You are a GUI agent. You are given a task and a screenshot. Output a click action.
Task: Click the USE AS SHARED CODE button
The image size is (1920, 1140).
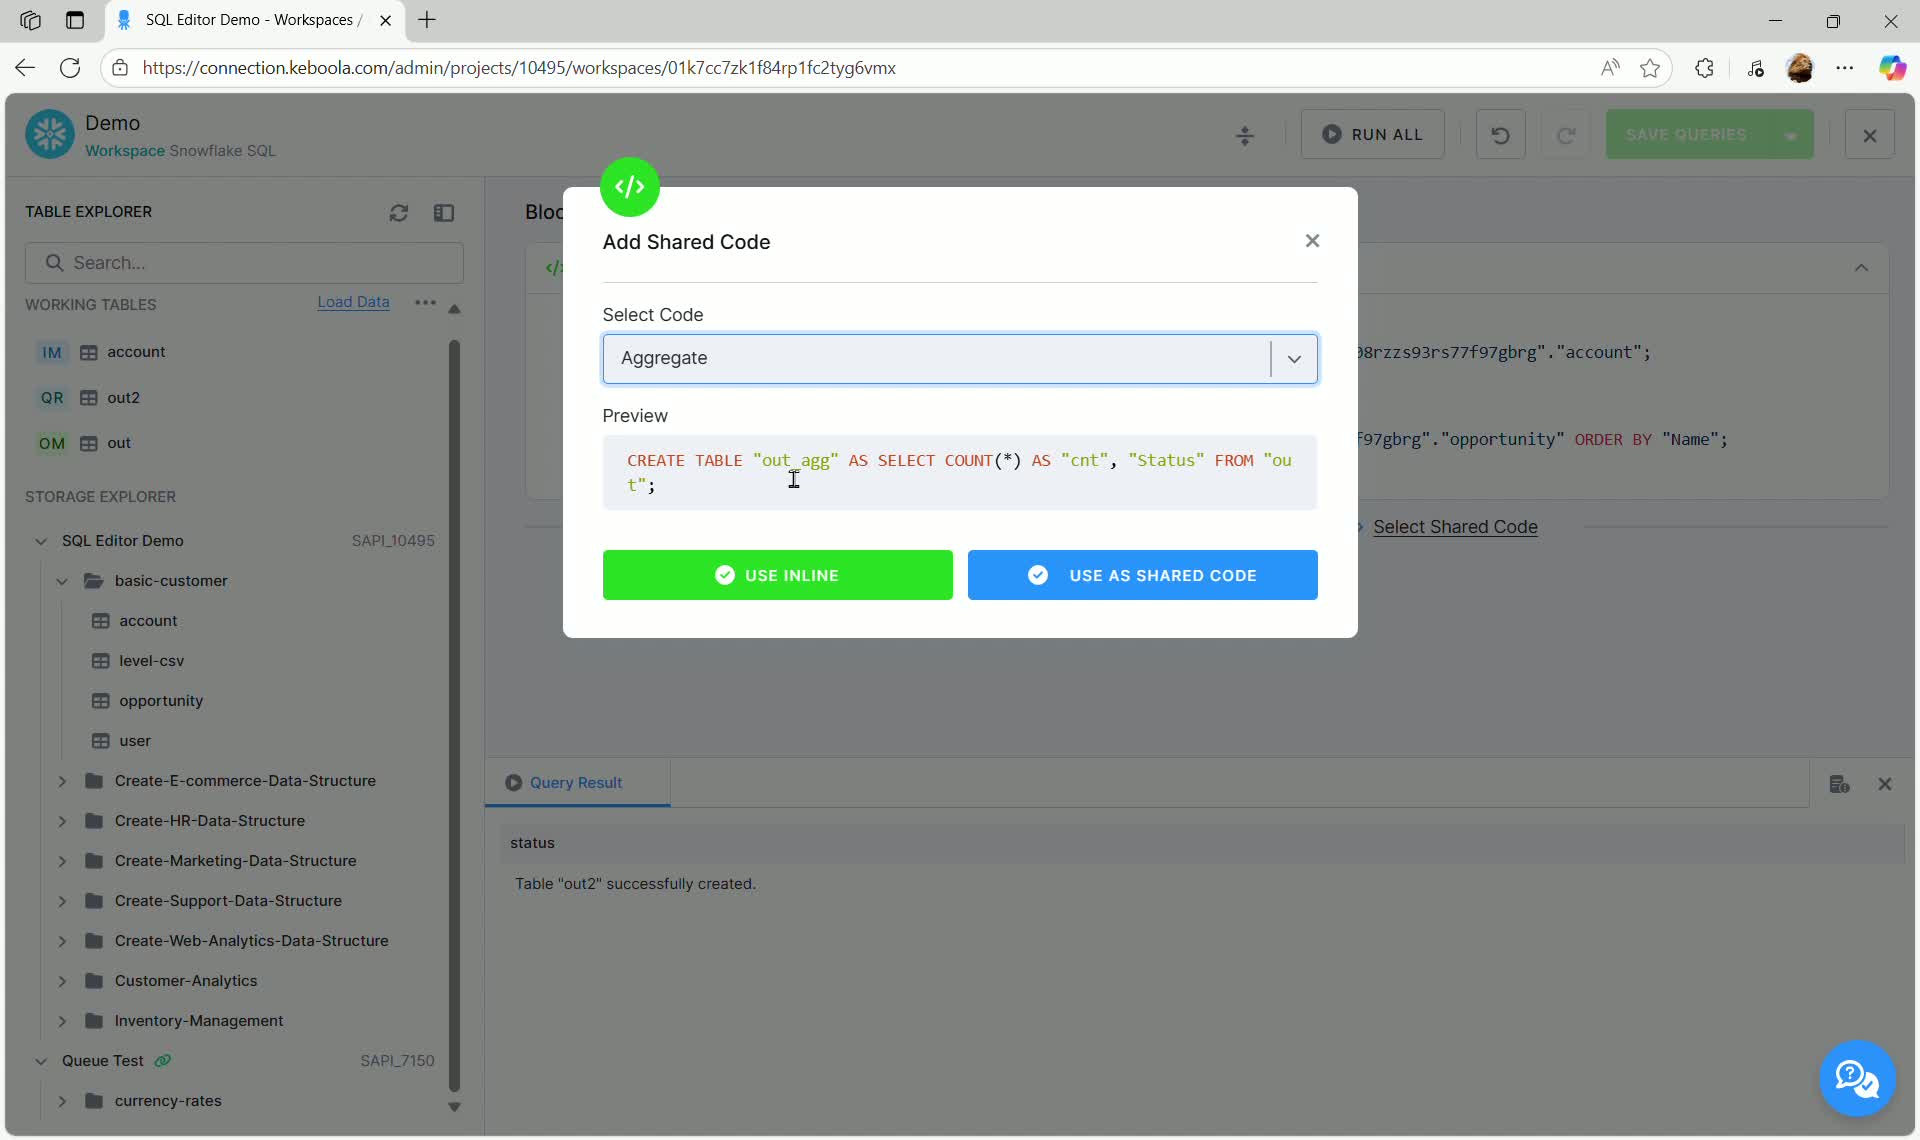tap(1142, 575)
